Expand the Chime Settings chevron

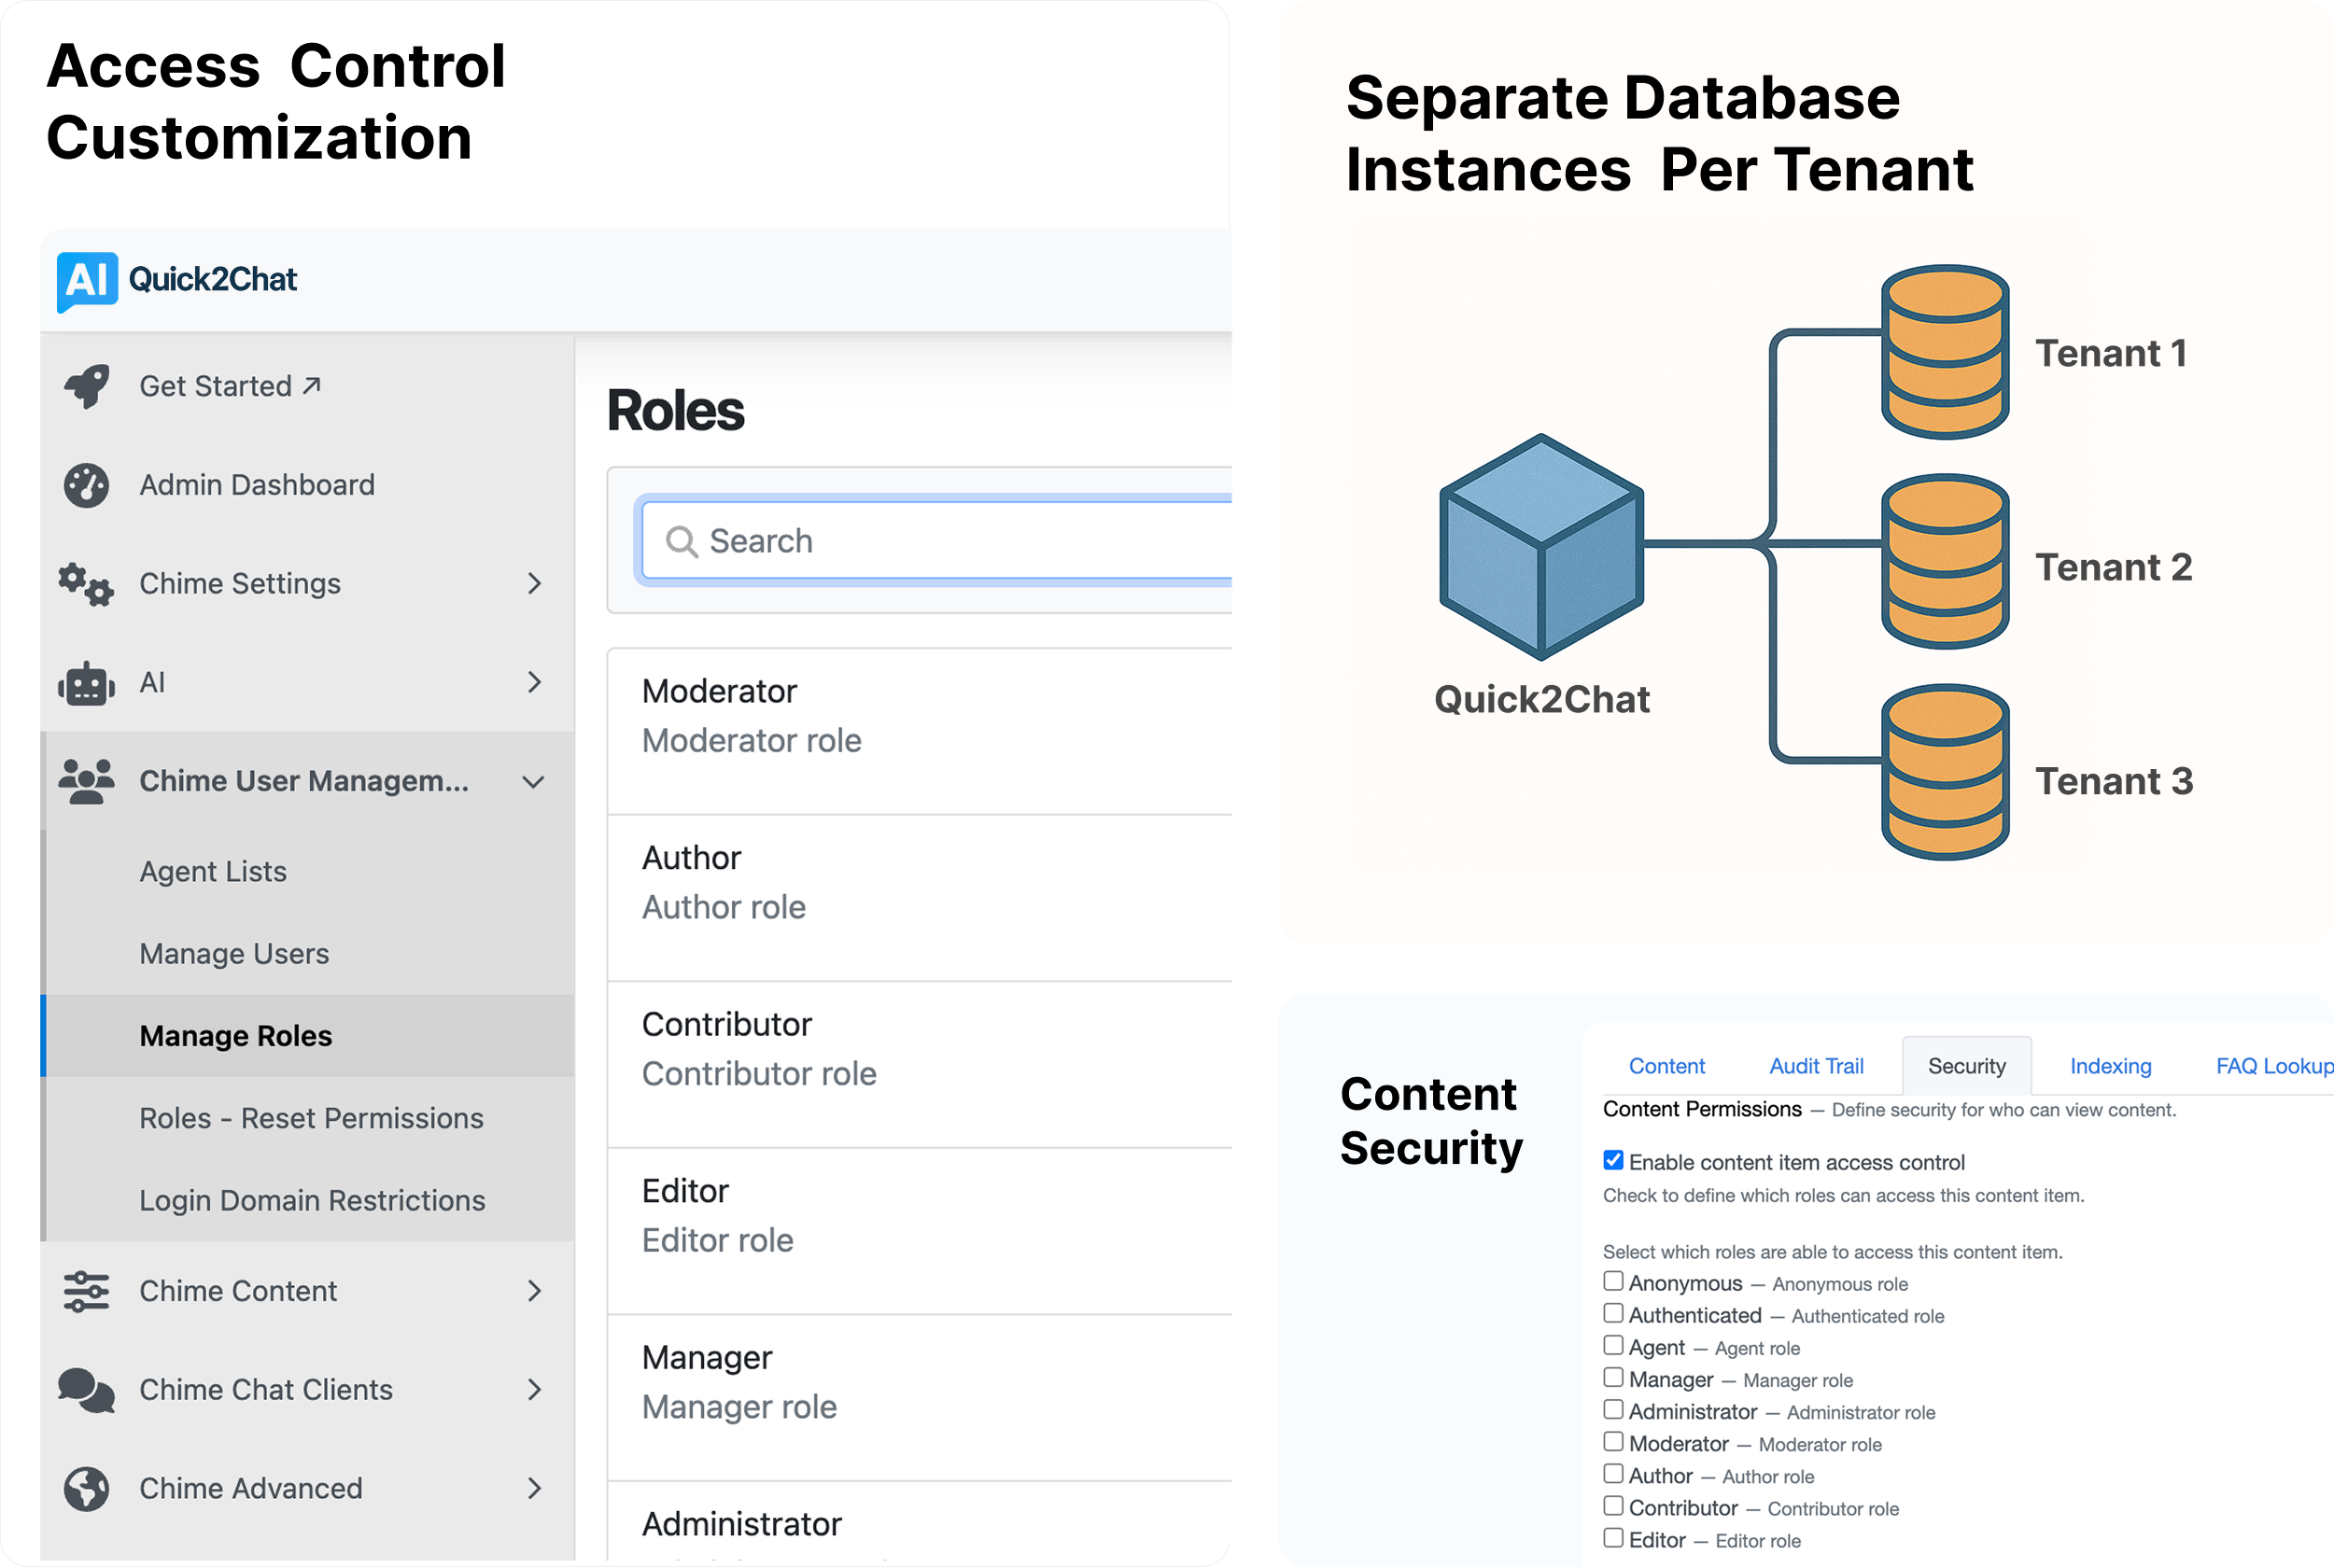pyautogui.click(x=535, y=584)
